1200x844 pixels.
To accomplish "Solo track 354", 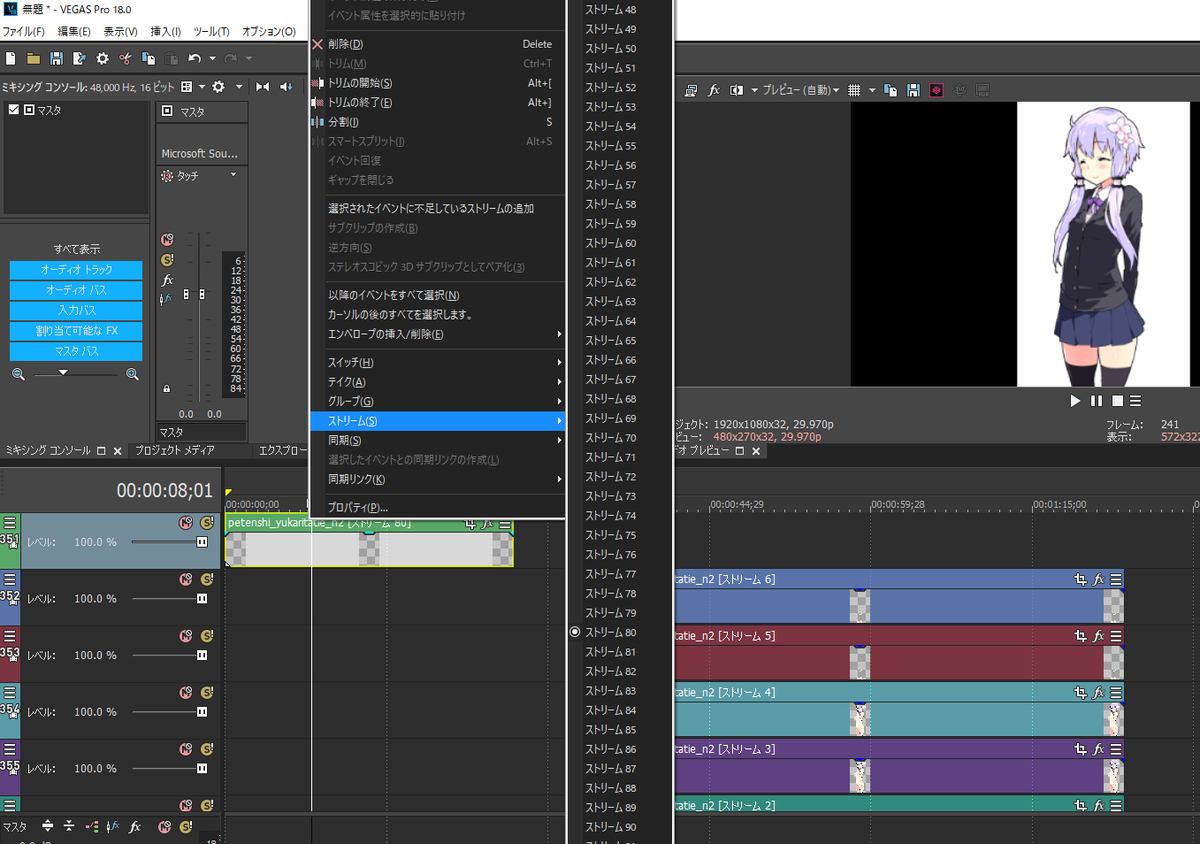I will click(x=207, y=693).
